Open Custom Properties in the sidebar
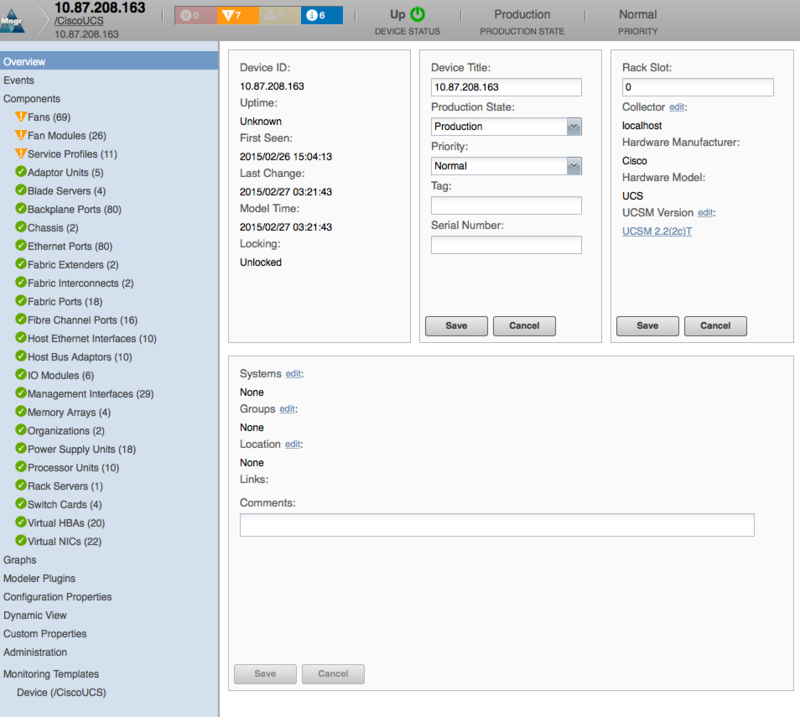 [45, 633]
